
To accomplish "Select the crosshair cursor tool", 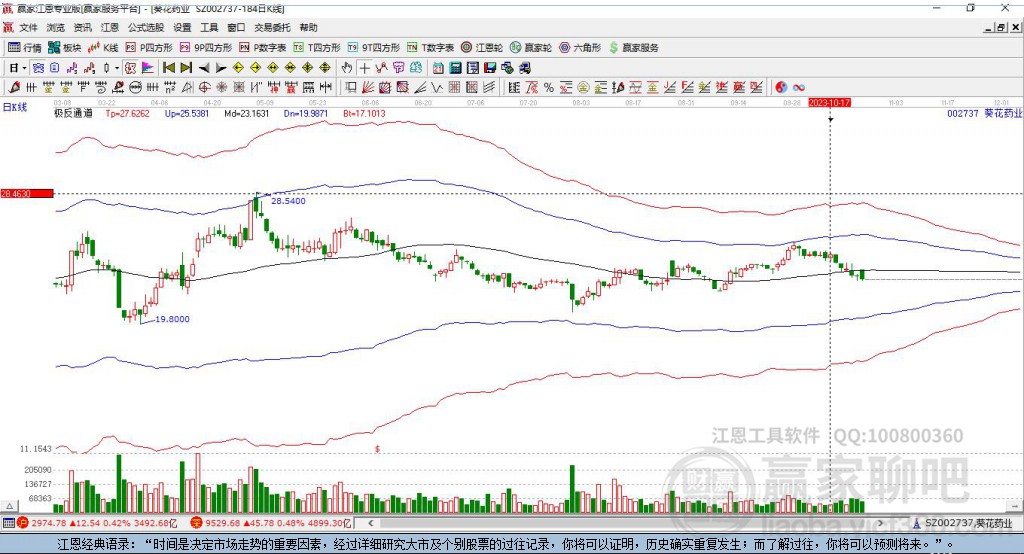I will pos(364,68).
